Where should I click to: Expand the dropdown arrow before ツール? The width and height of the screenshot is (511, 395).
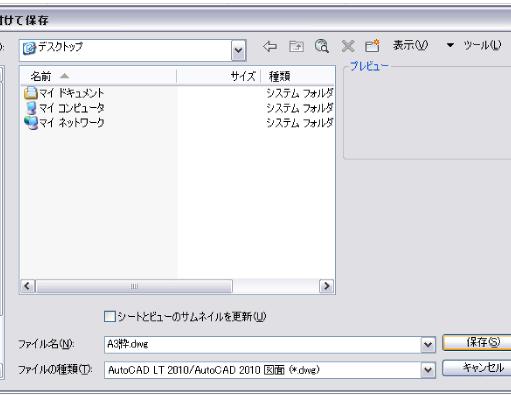pos(450,45)
